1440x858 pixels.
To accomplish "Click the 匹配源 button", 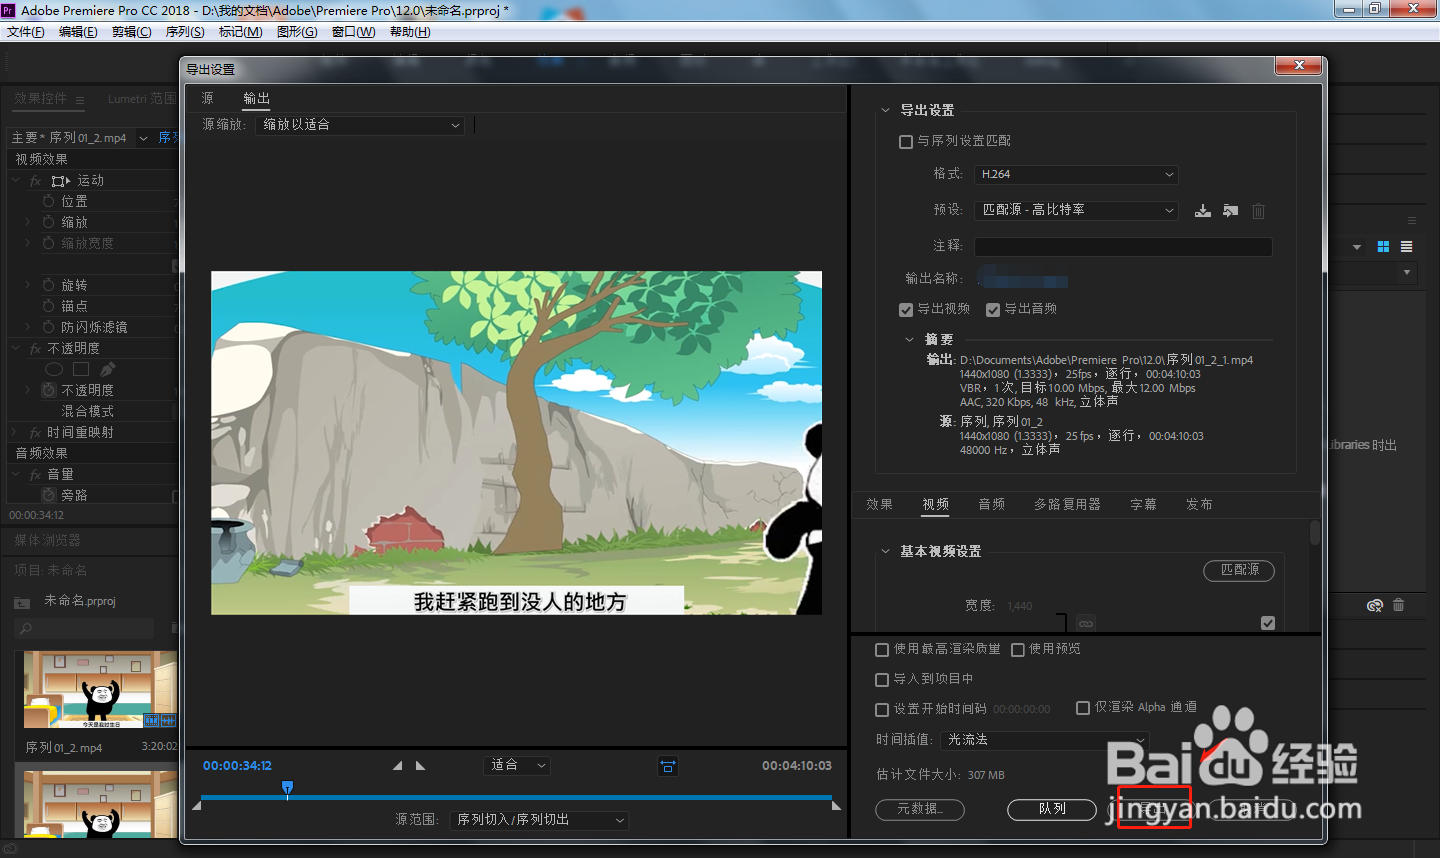I will pyautogui.click(x=1239, y=570).
